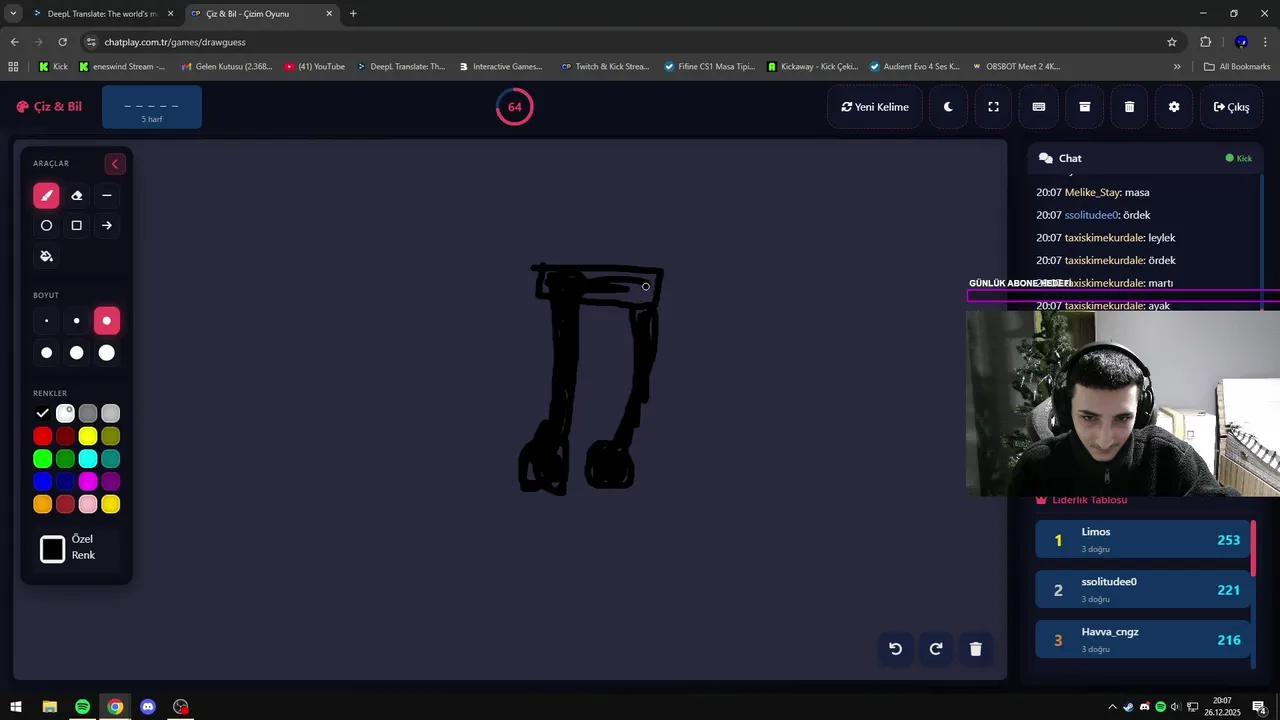The width and height of the screenshot is (1280, 720).
Task: Reload the page
Action: coord(62,42)
